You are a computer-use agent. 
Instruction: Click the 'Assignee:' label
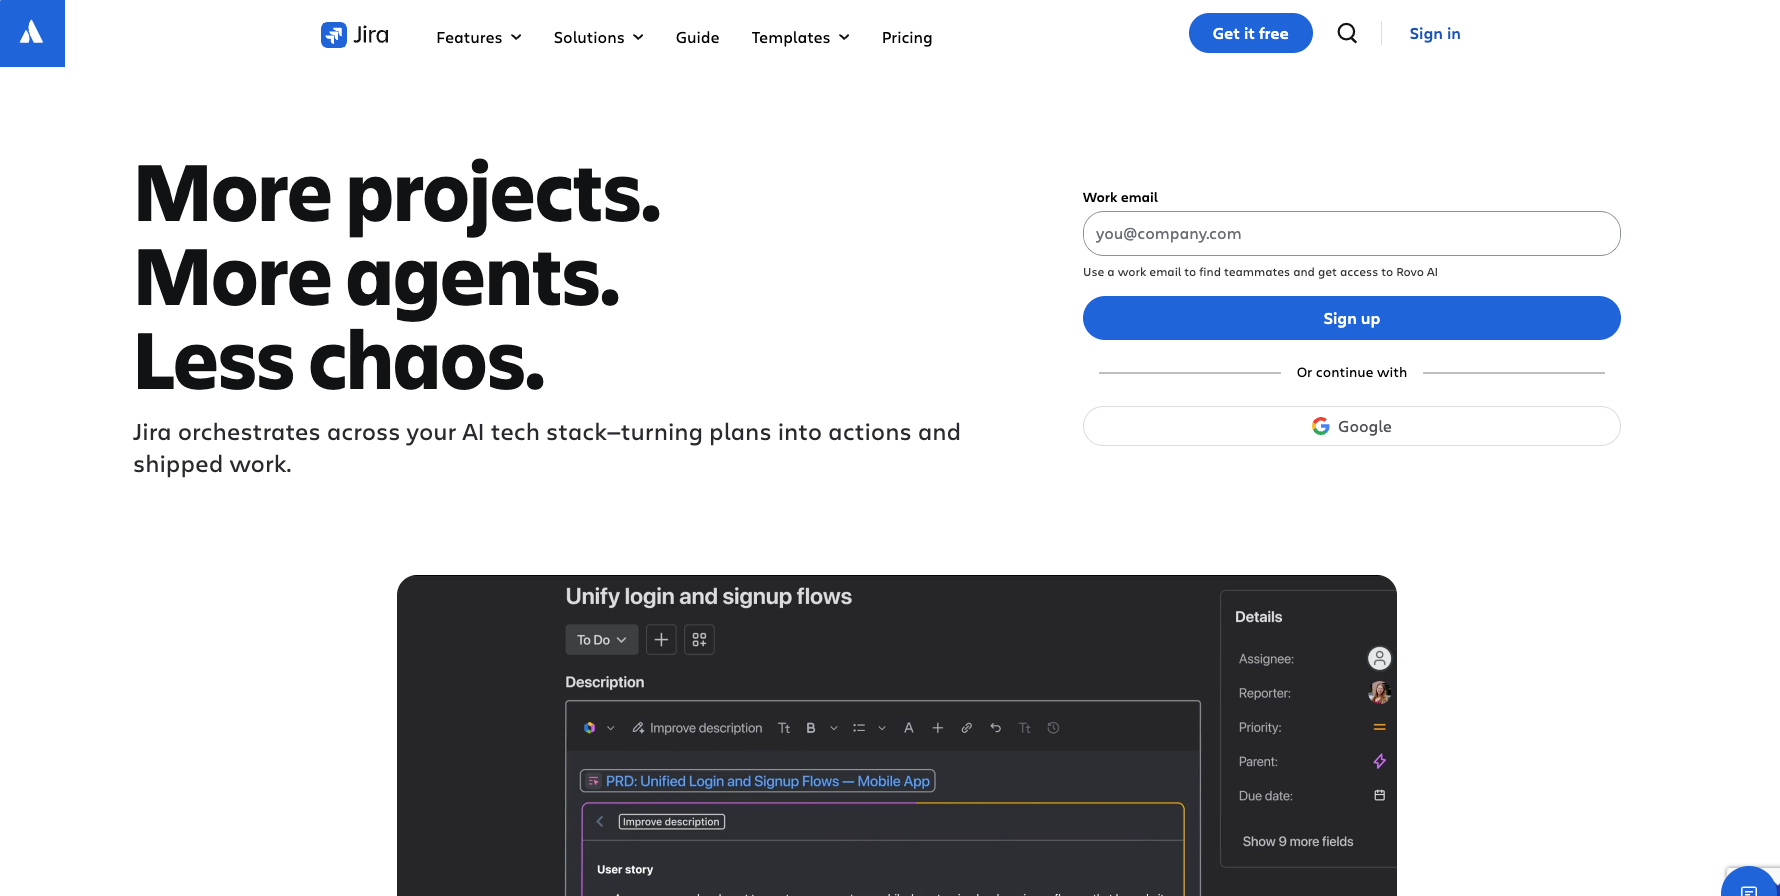(x=1266, y=659)
